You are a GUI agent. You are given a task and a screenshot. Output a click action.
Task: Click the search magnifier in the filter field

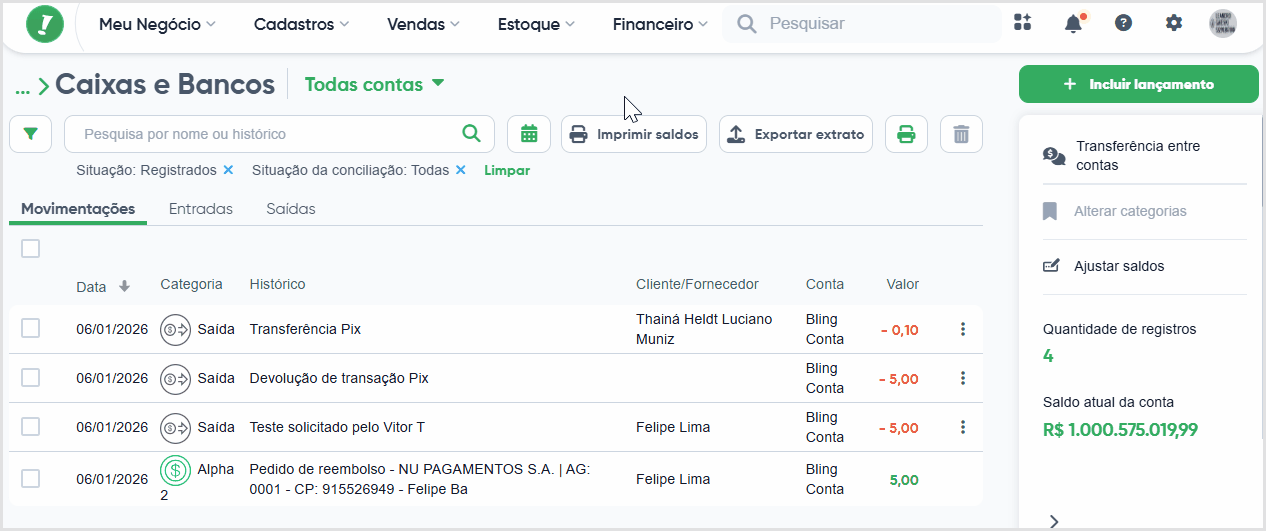pyautogui.click(x=471, y=133)
